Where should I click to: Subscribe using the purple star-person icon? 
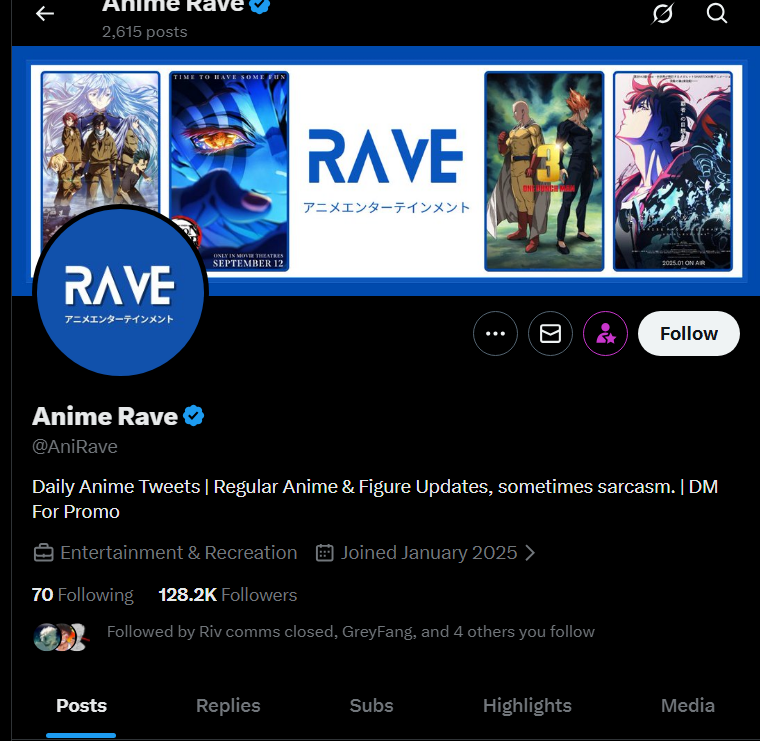coord(605,333)
